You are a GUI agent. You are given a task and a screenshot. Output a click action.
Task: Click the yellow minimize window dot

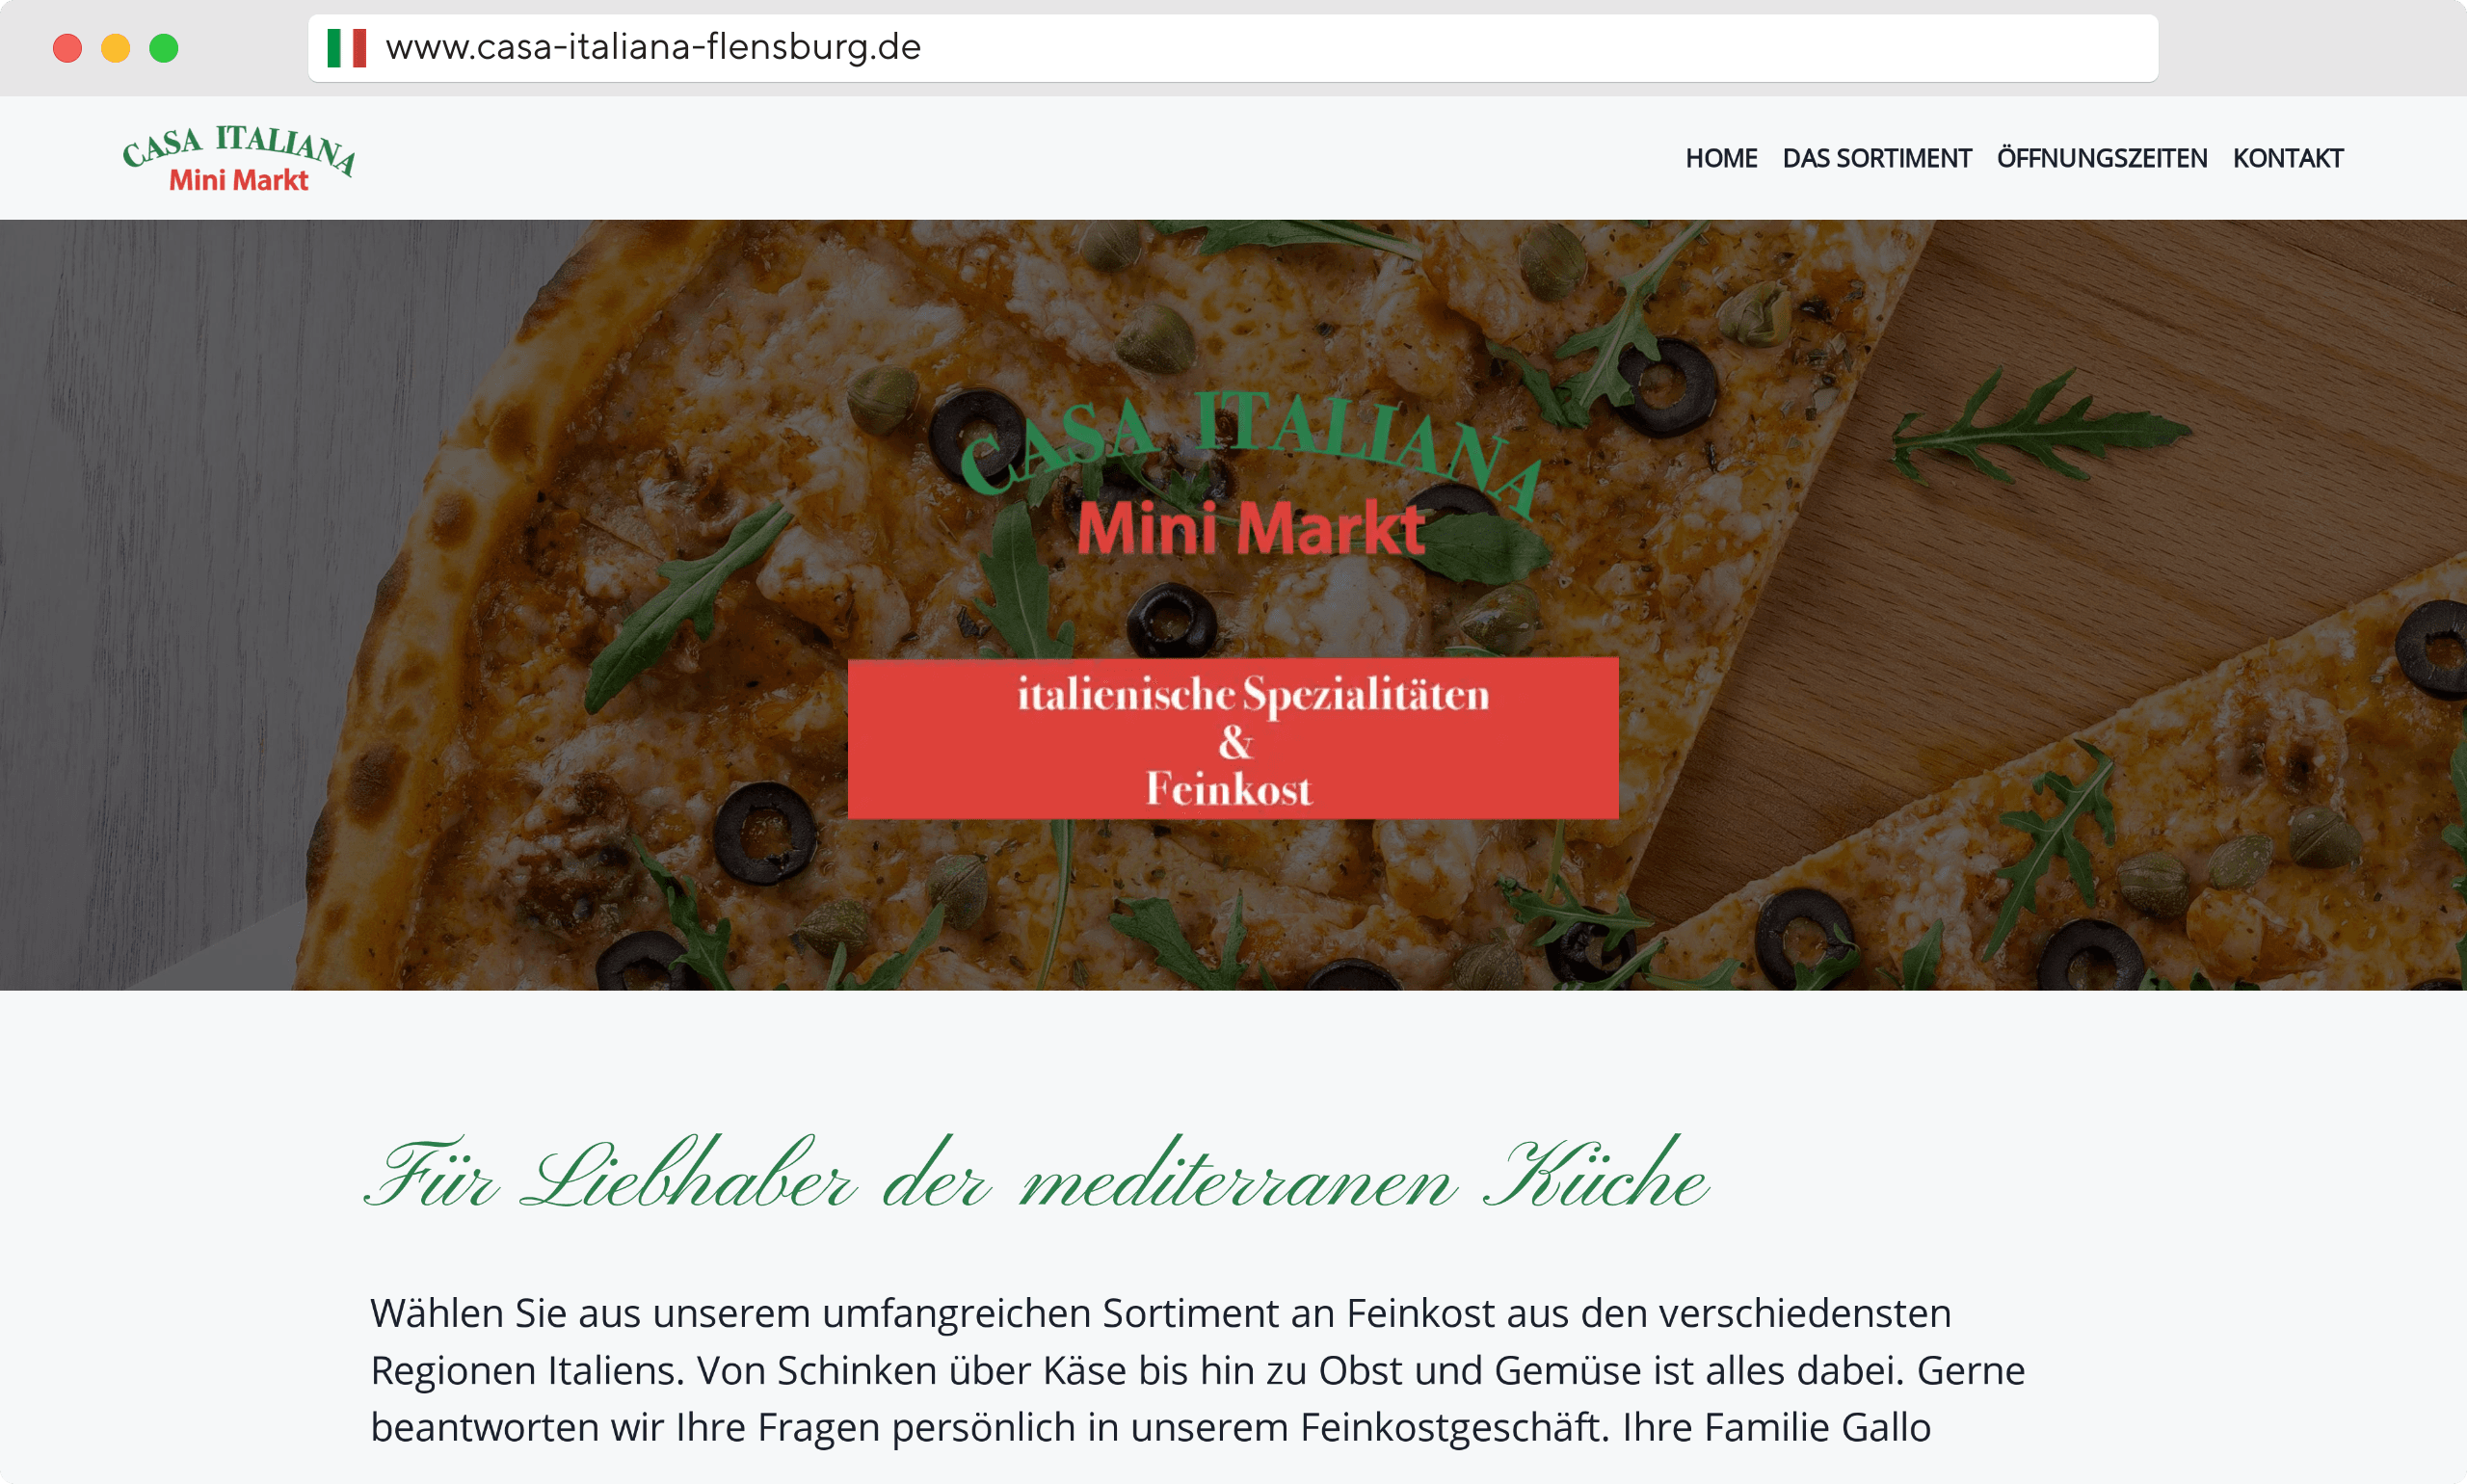tap(116, 48)
